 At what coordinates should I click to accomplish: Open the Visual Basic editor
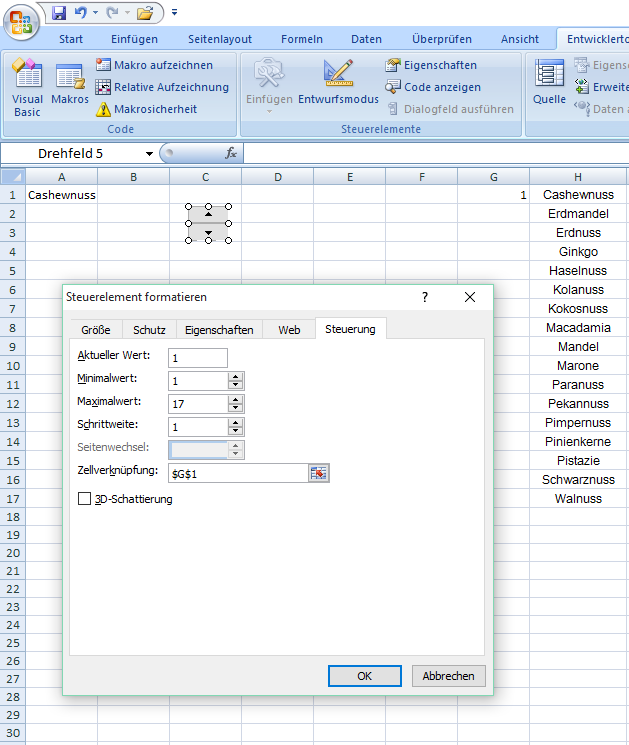click(x=27, y=87)
